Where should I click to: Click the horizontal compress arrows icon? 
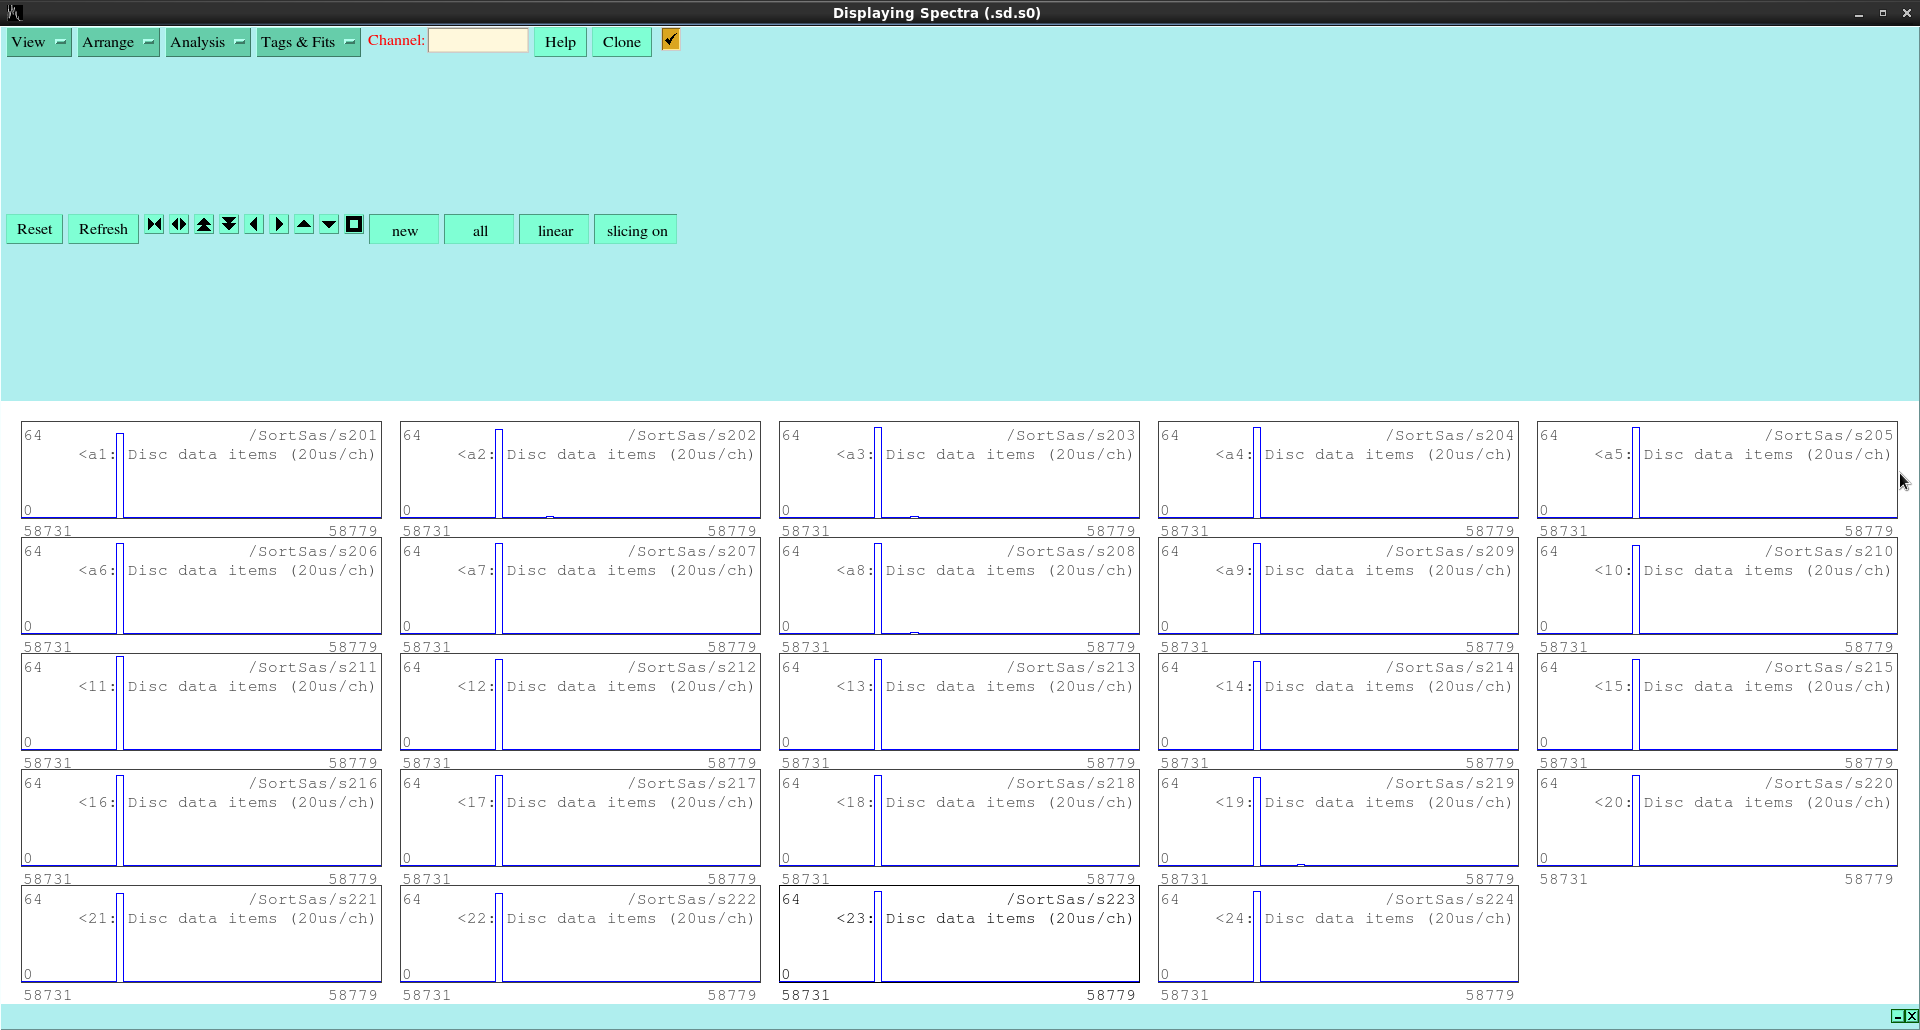(154, 225)
